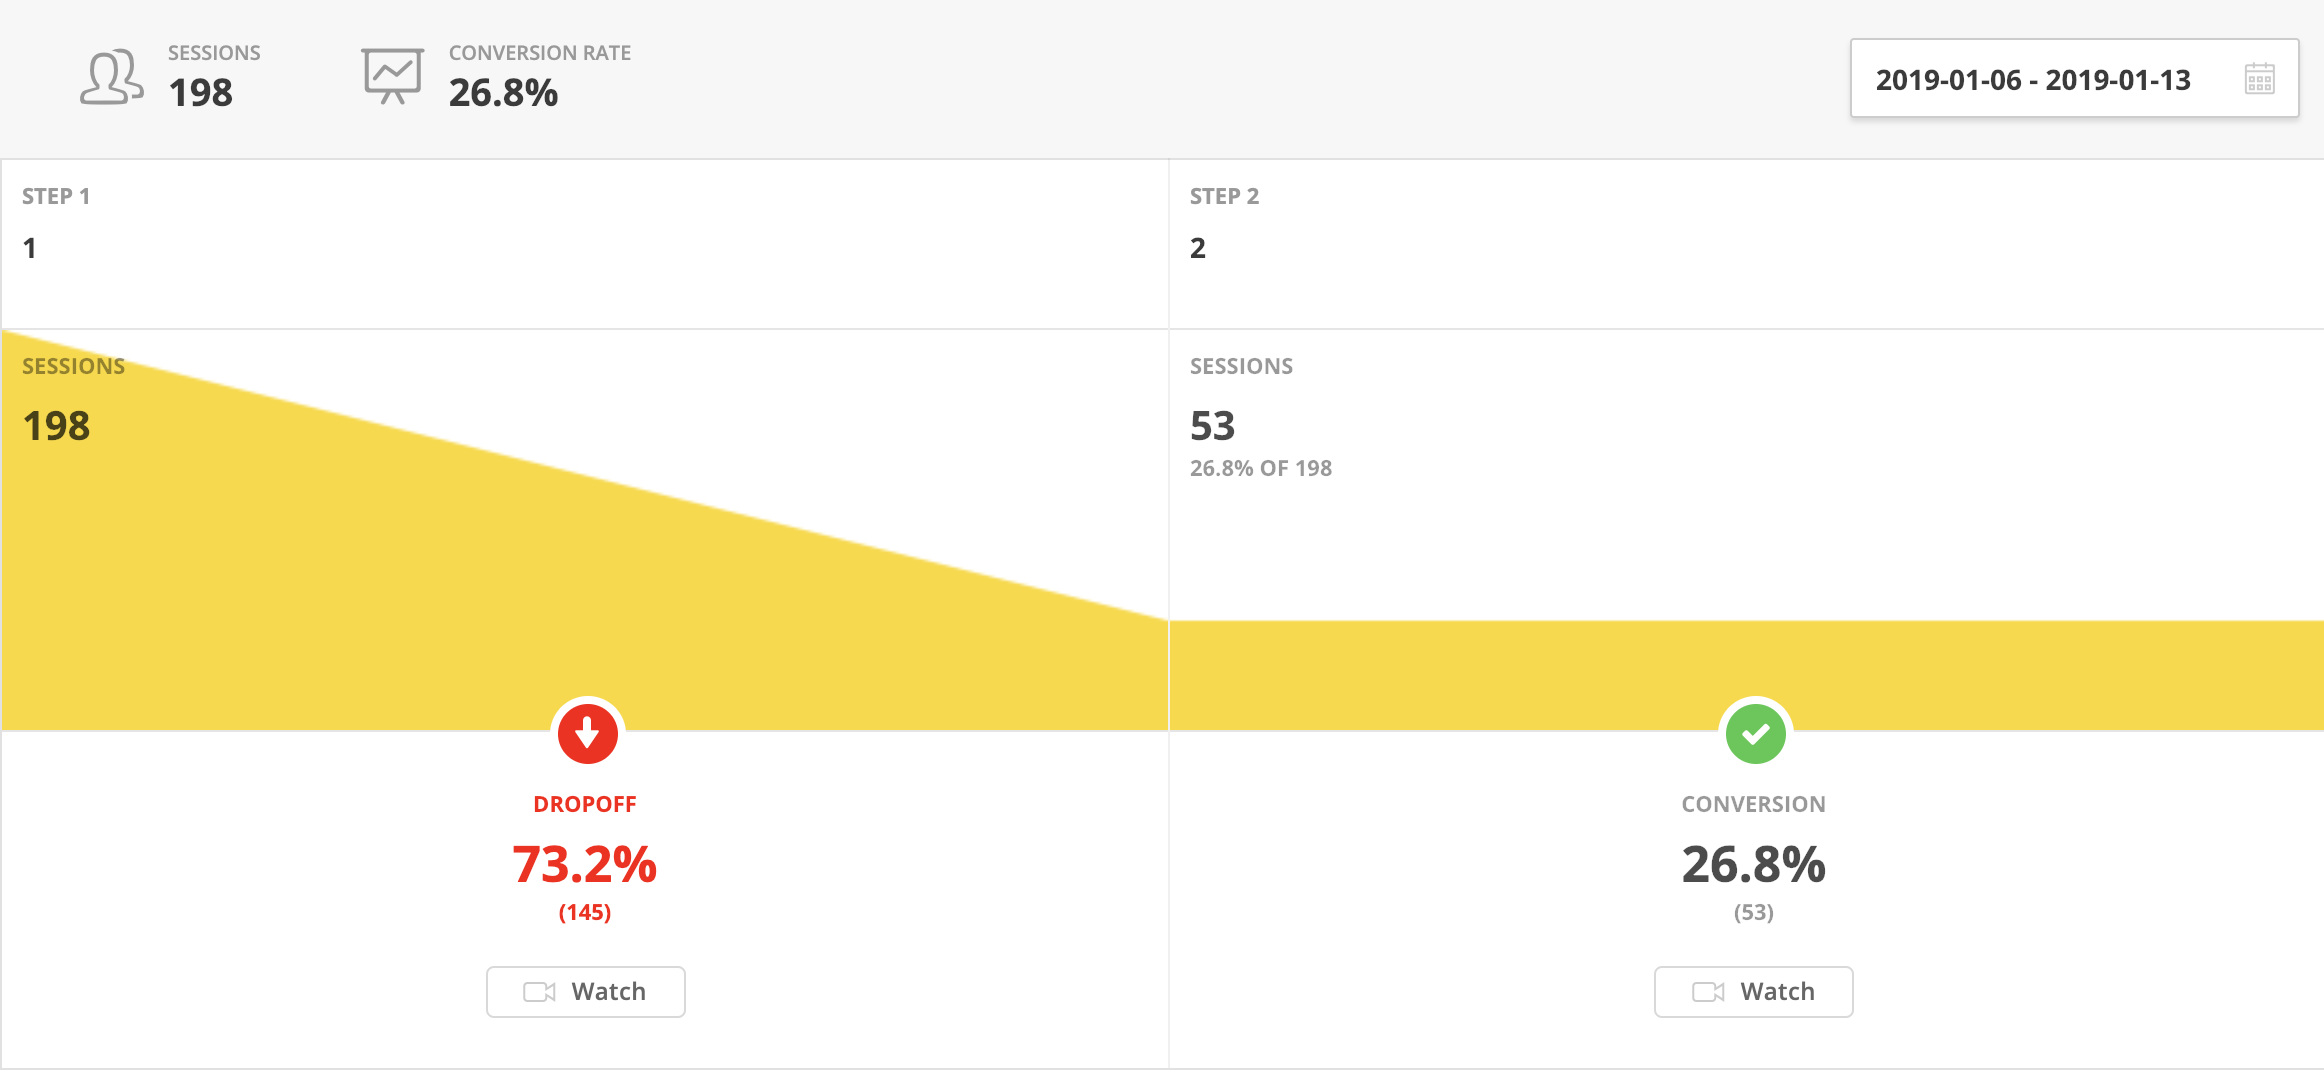The height and width of the screenshot is (1072, 2324).
Task: Select the Step 2 header
Action: pyautogui.click(x=1224, y=196)
